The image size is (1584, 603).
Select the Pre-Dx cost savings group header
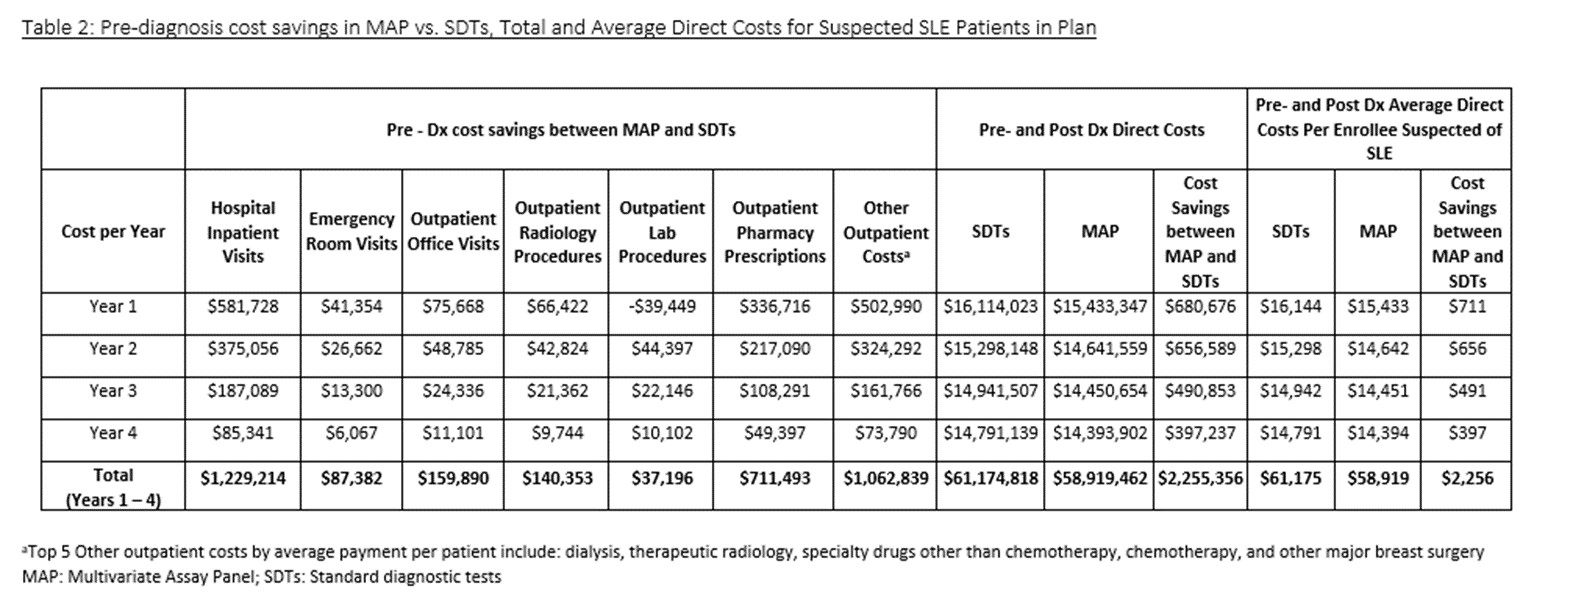(x=560, y=129)
